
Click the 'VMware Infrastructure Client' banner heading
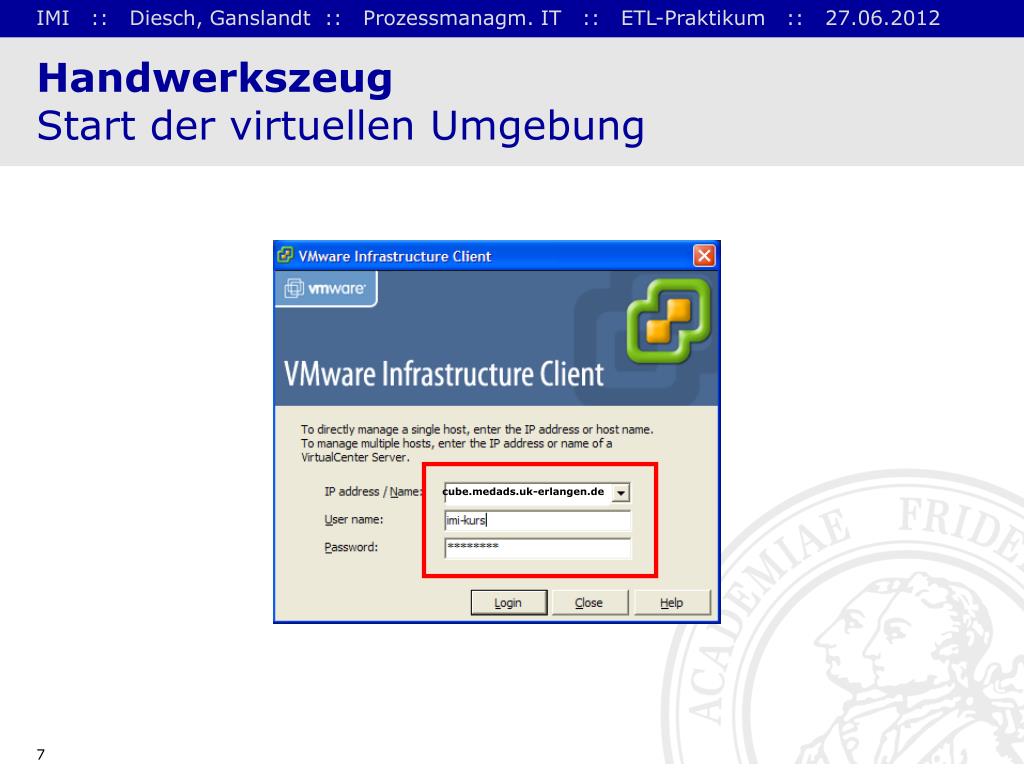click(443, 374)
